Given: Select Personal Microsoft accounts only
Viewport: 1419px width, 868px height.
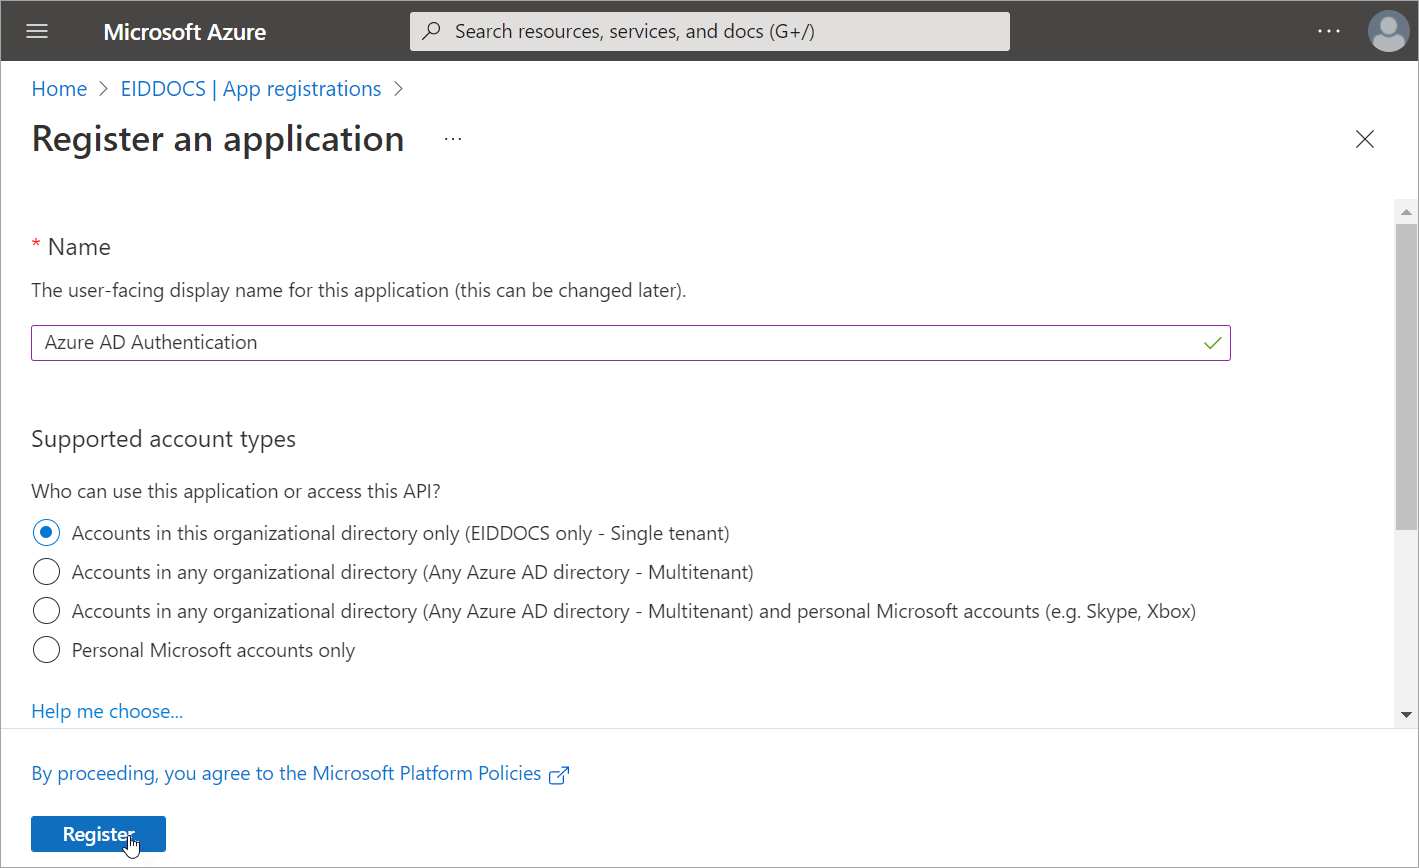Looking at the screenshot, I should pyautogui.click(x=46, y=650).
